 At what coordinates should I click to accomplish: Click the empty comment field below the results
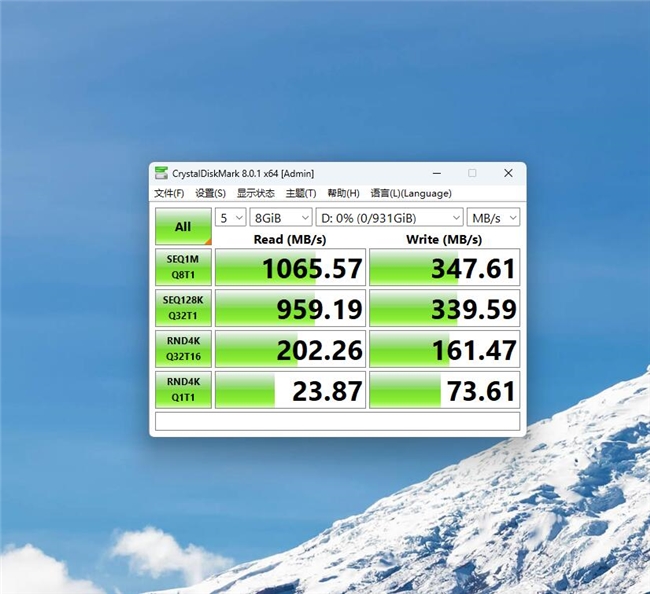tap(337, 421)
